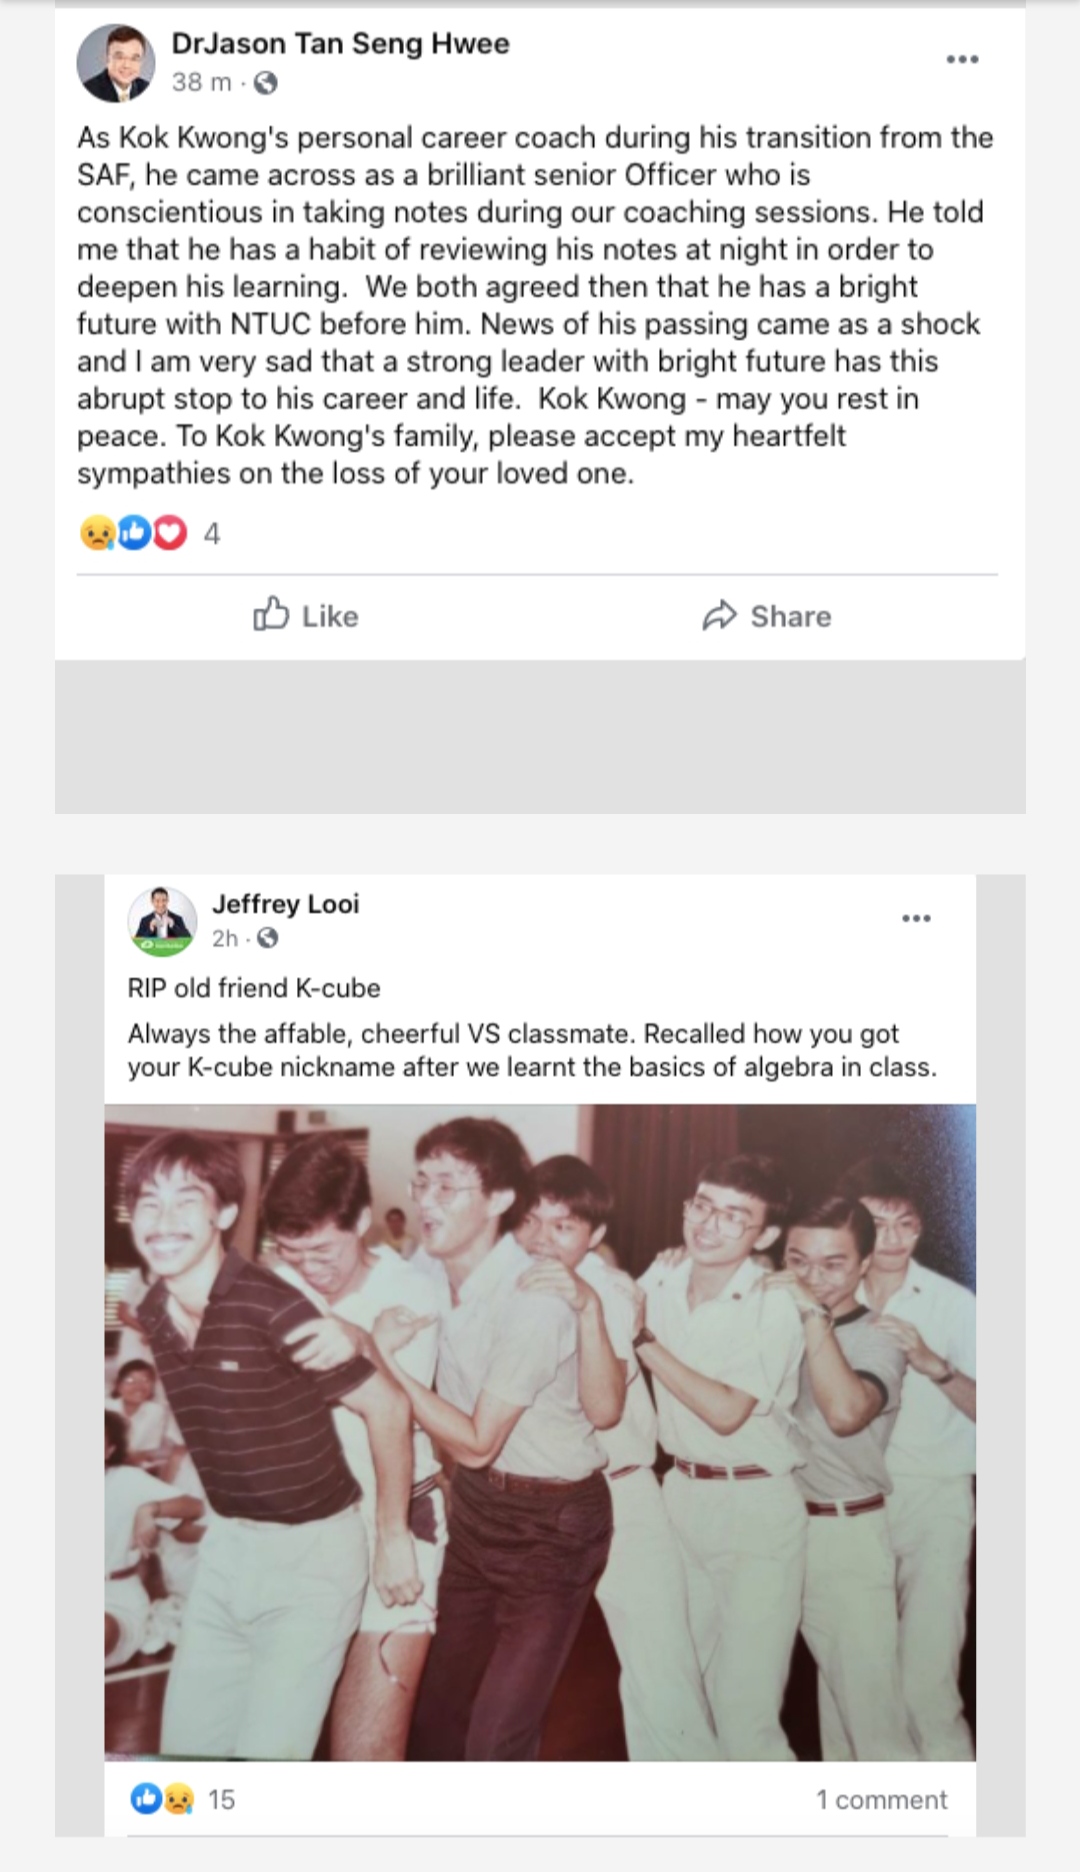Click the blue thumbs-up reaction on DrJason's post
The width and height of the screenshot is (1080, 1872).
point(134,534)
